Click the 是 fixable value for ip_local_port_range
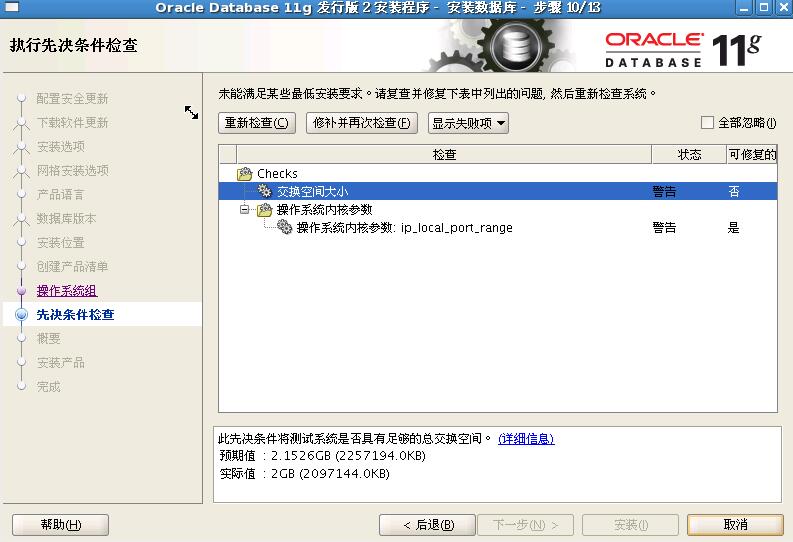 [733, 228]
